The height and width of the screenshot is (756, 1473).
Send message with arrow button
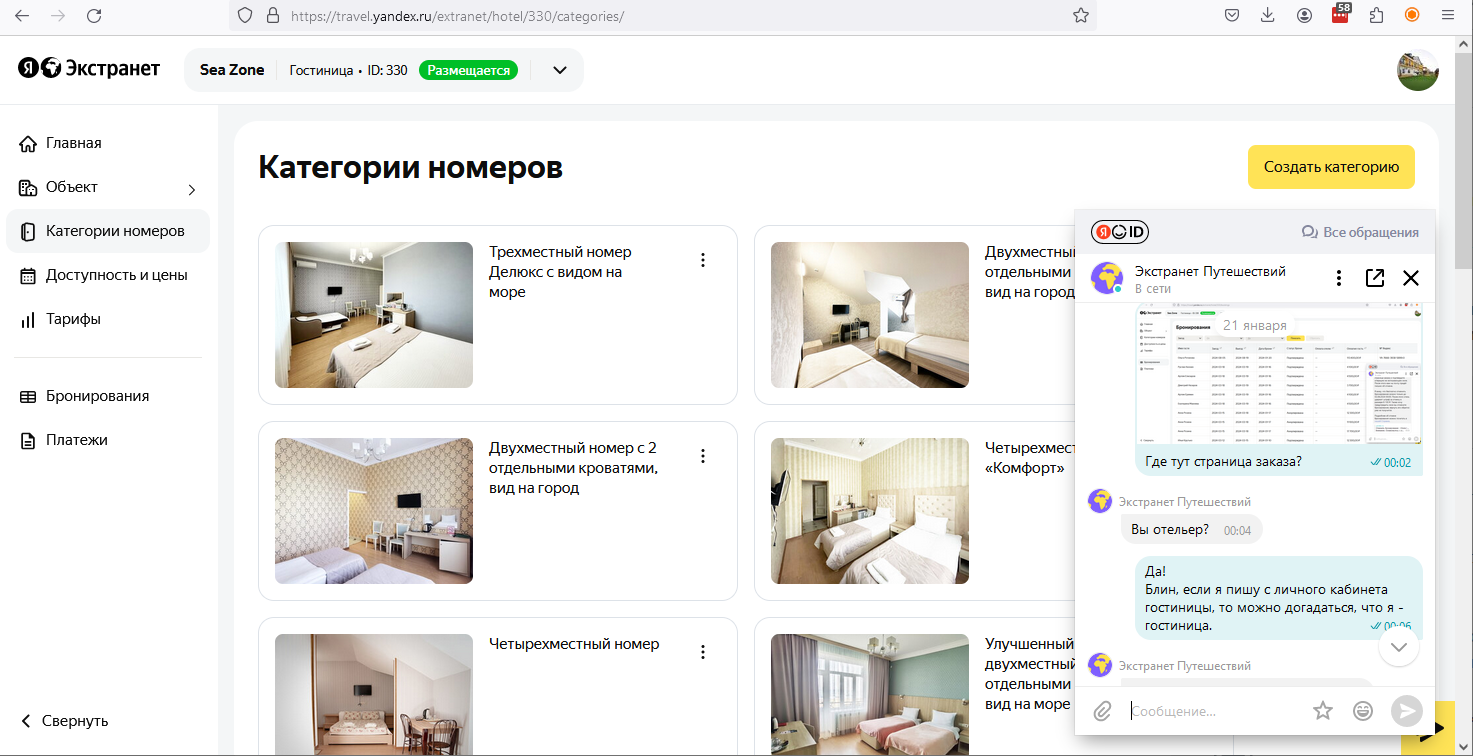click(1406, 711)
